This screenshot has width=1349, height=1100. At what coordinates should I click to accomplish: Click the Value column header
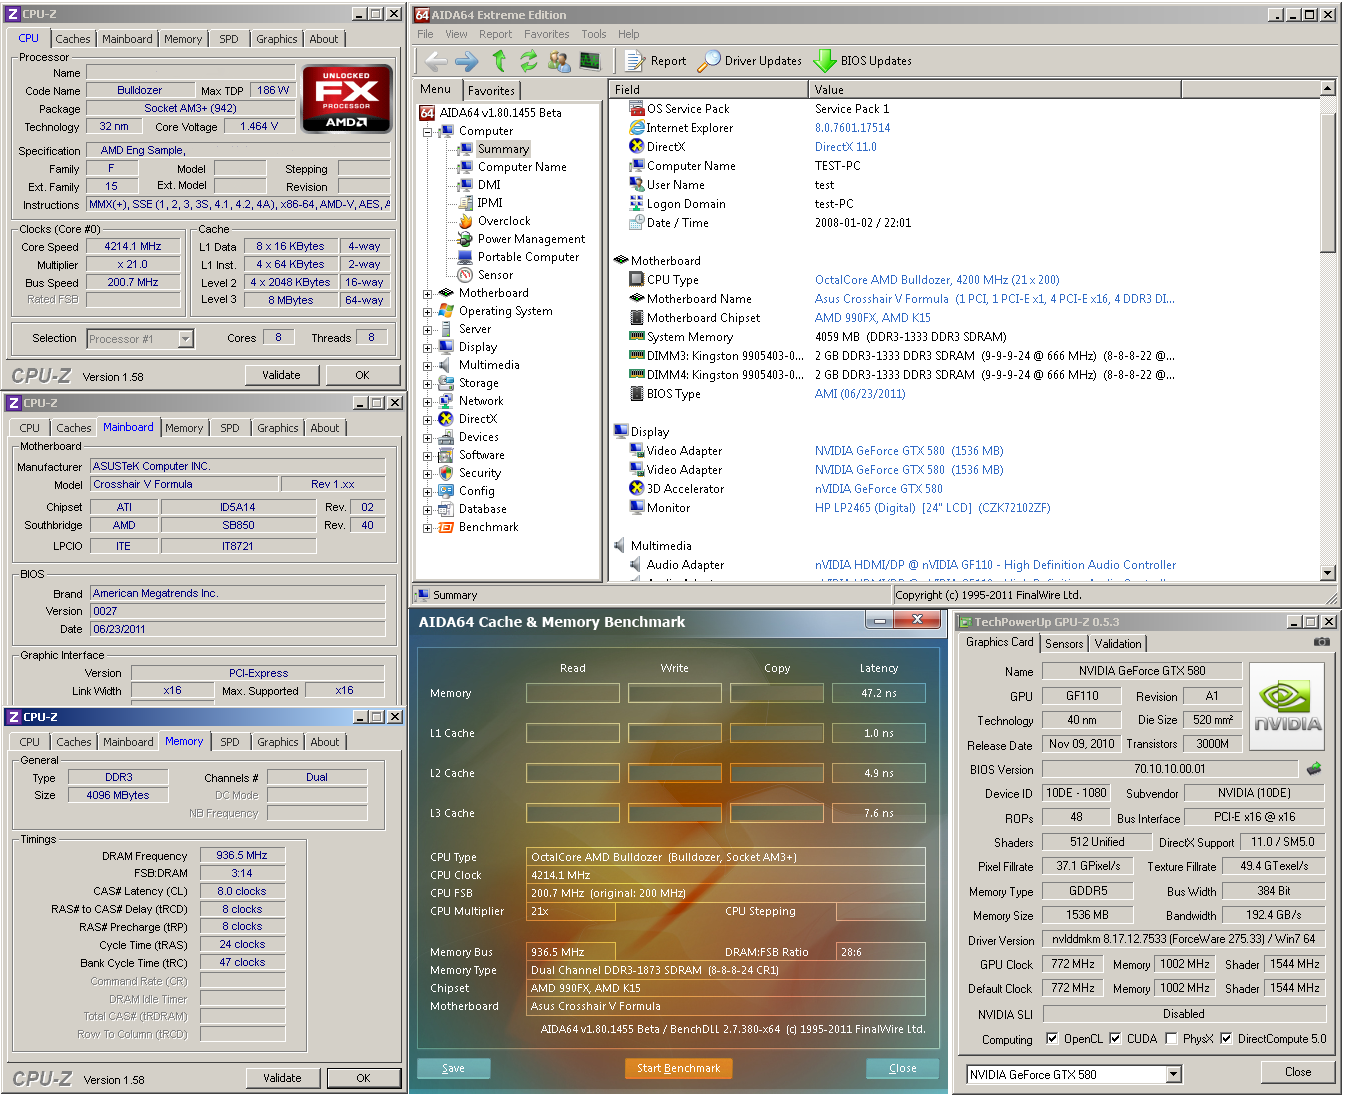click(994, 90)
